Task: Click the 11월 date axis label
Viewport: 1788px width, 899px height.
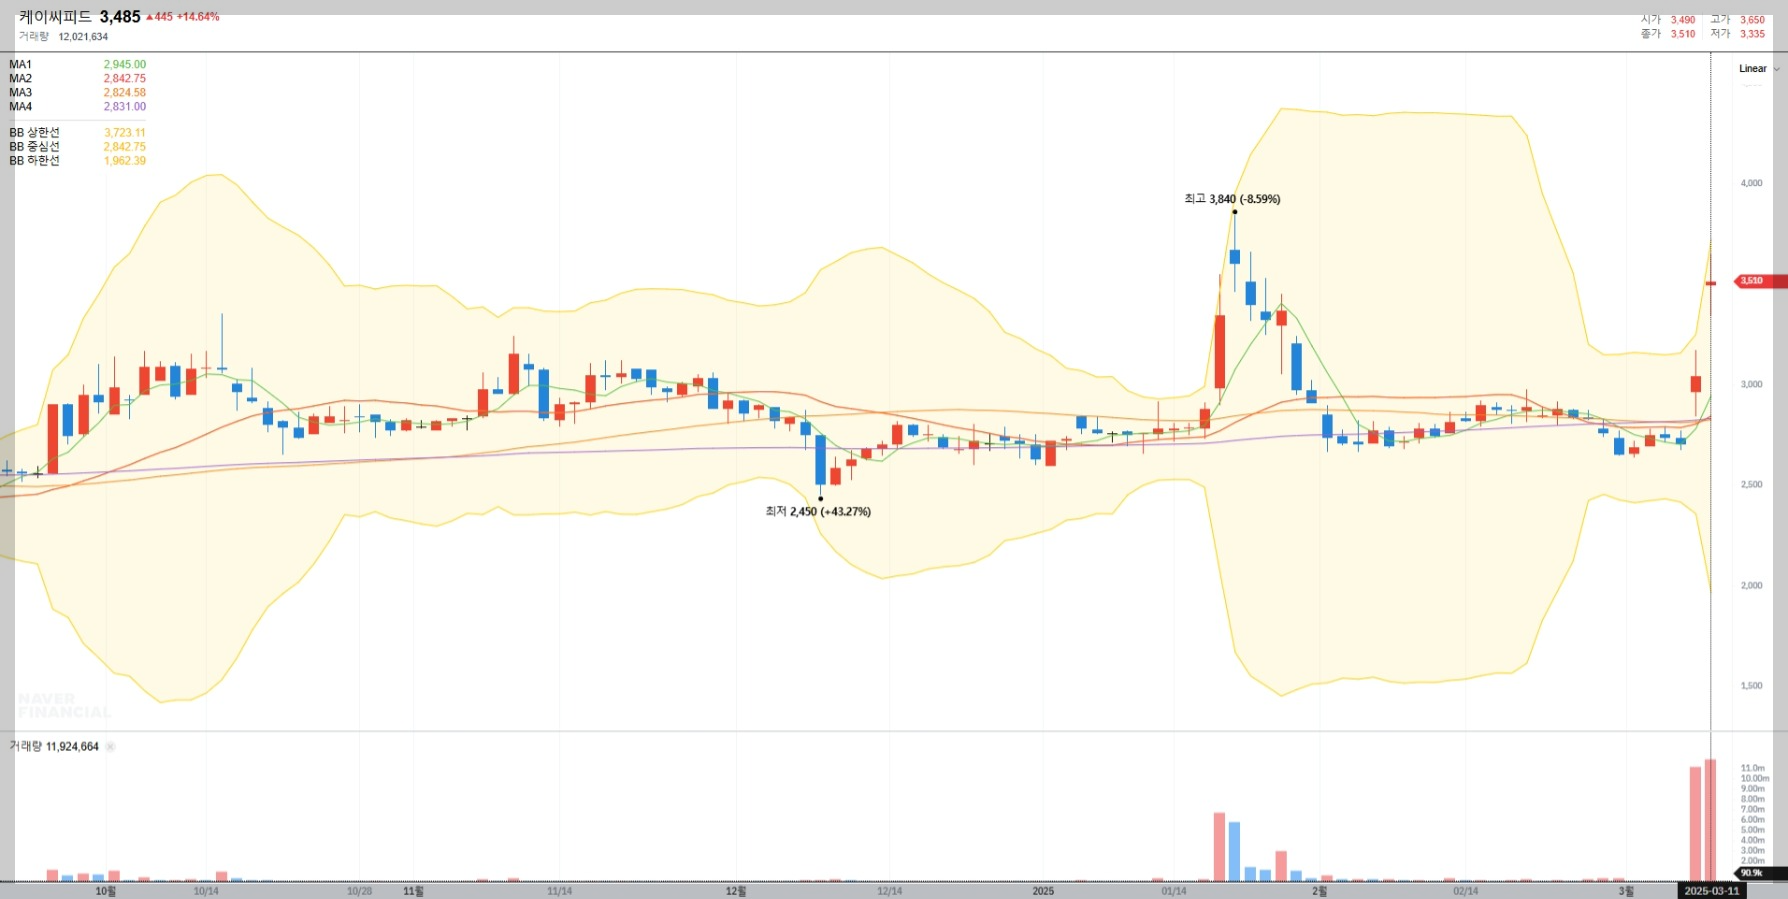Action: coord(413,891)
